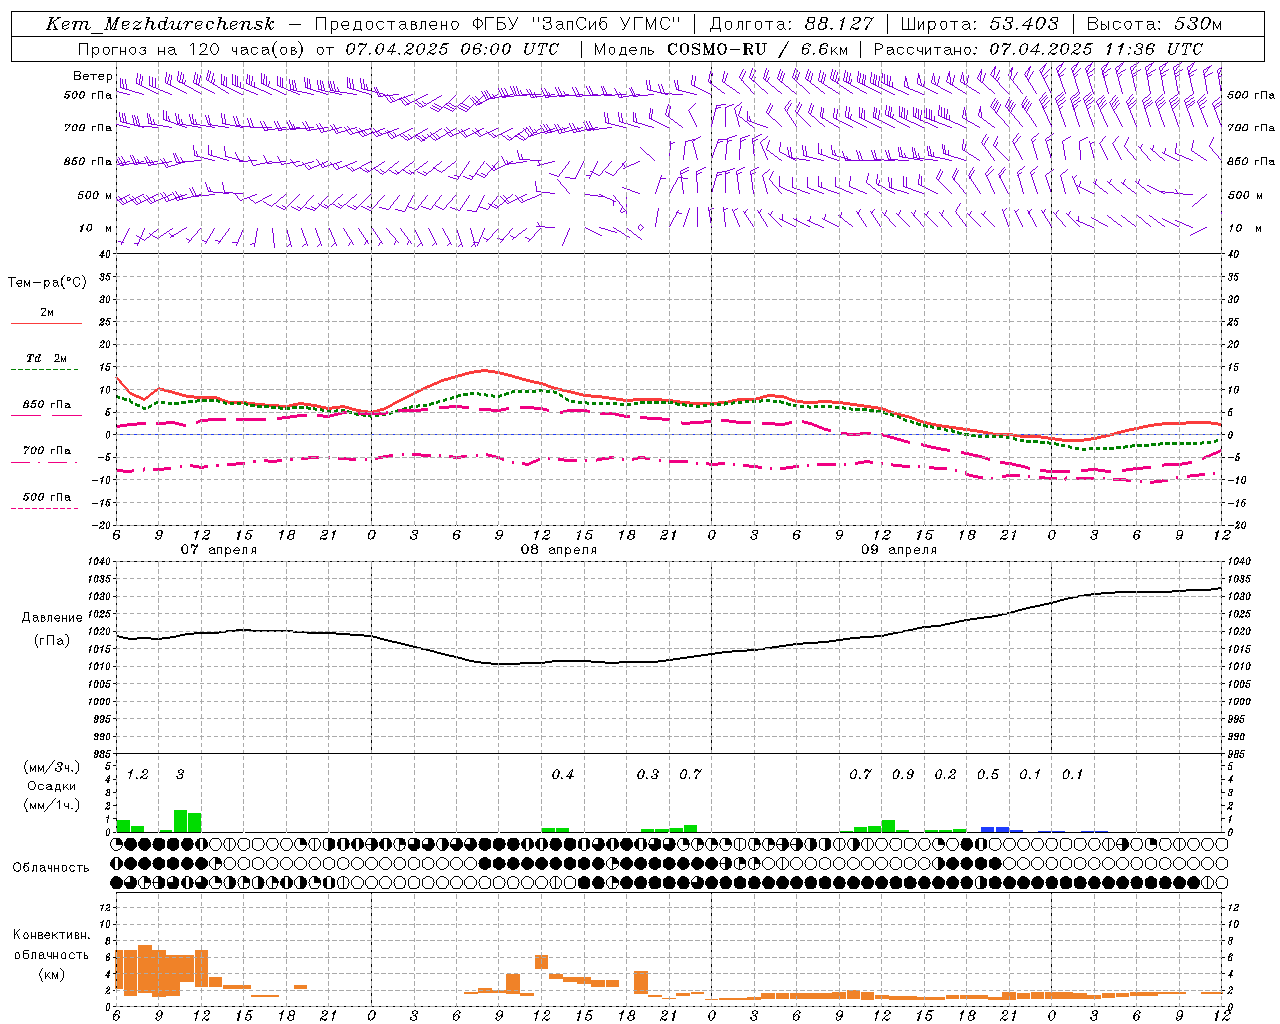Click the '(мм/1ч.)' precipitation unit label
The image size is (1280, 1024).
[x=52, y=805]
